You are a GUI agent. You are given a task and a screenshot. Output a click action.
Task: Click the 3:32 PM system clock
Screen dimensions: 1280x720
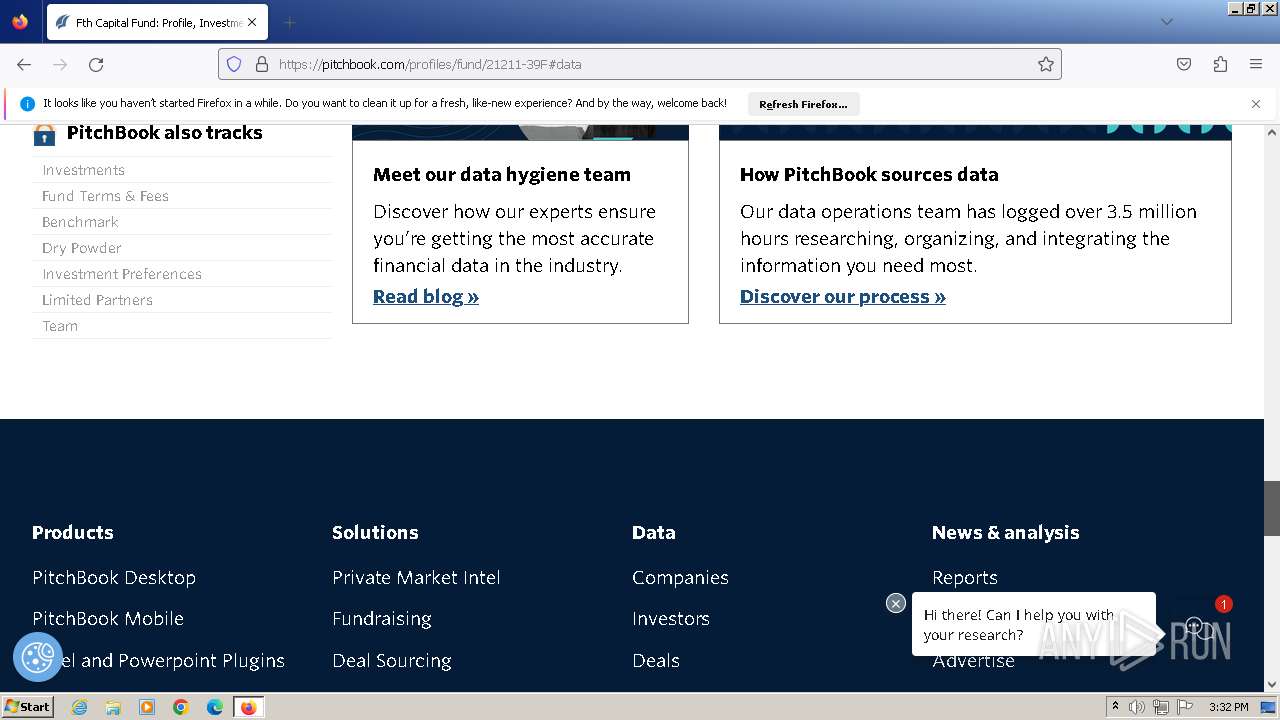point(1228,707)
